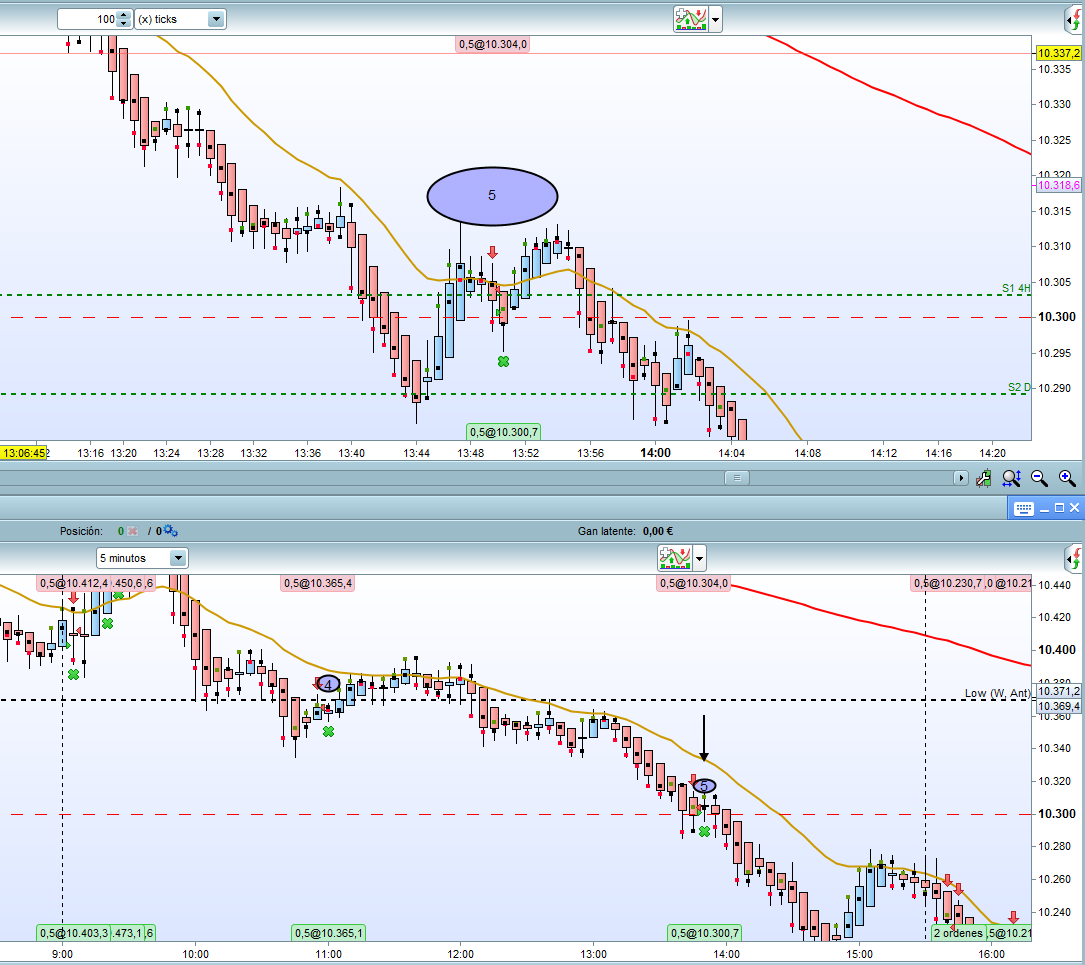Click the S1 4H support line label

tap(1016, 288)
